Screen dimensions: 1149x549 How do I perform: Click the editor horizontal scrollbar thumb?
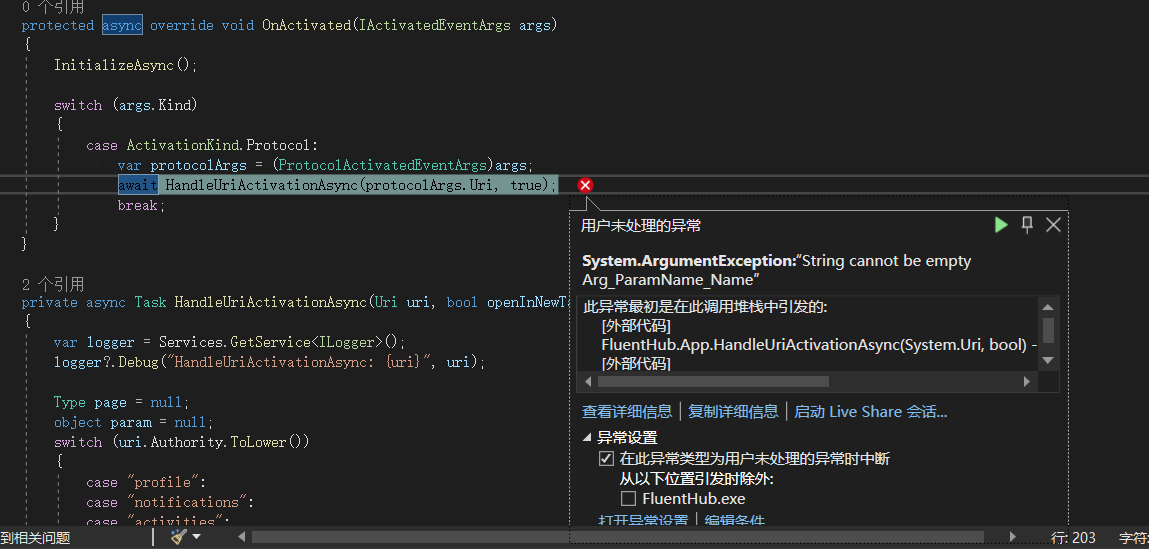tap(618, 537)
